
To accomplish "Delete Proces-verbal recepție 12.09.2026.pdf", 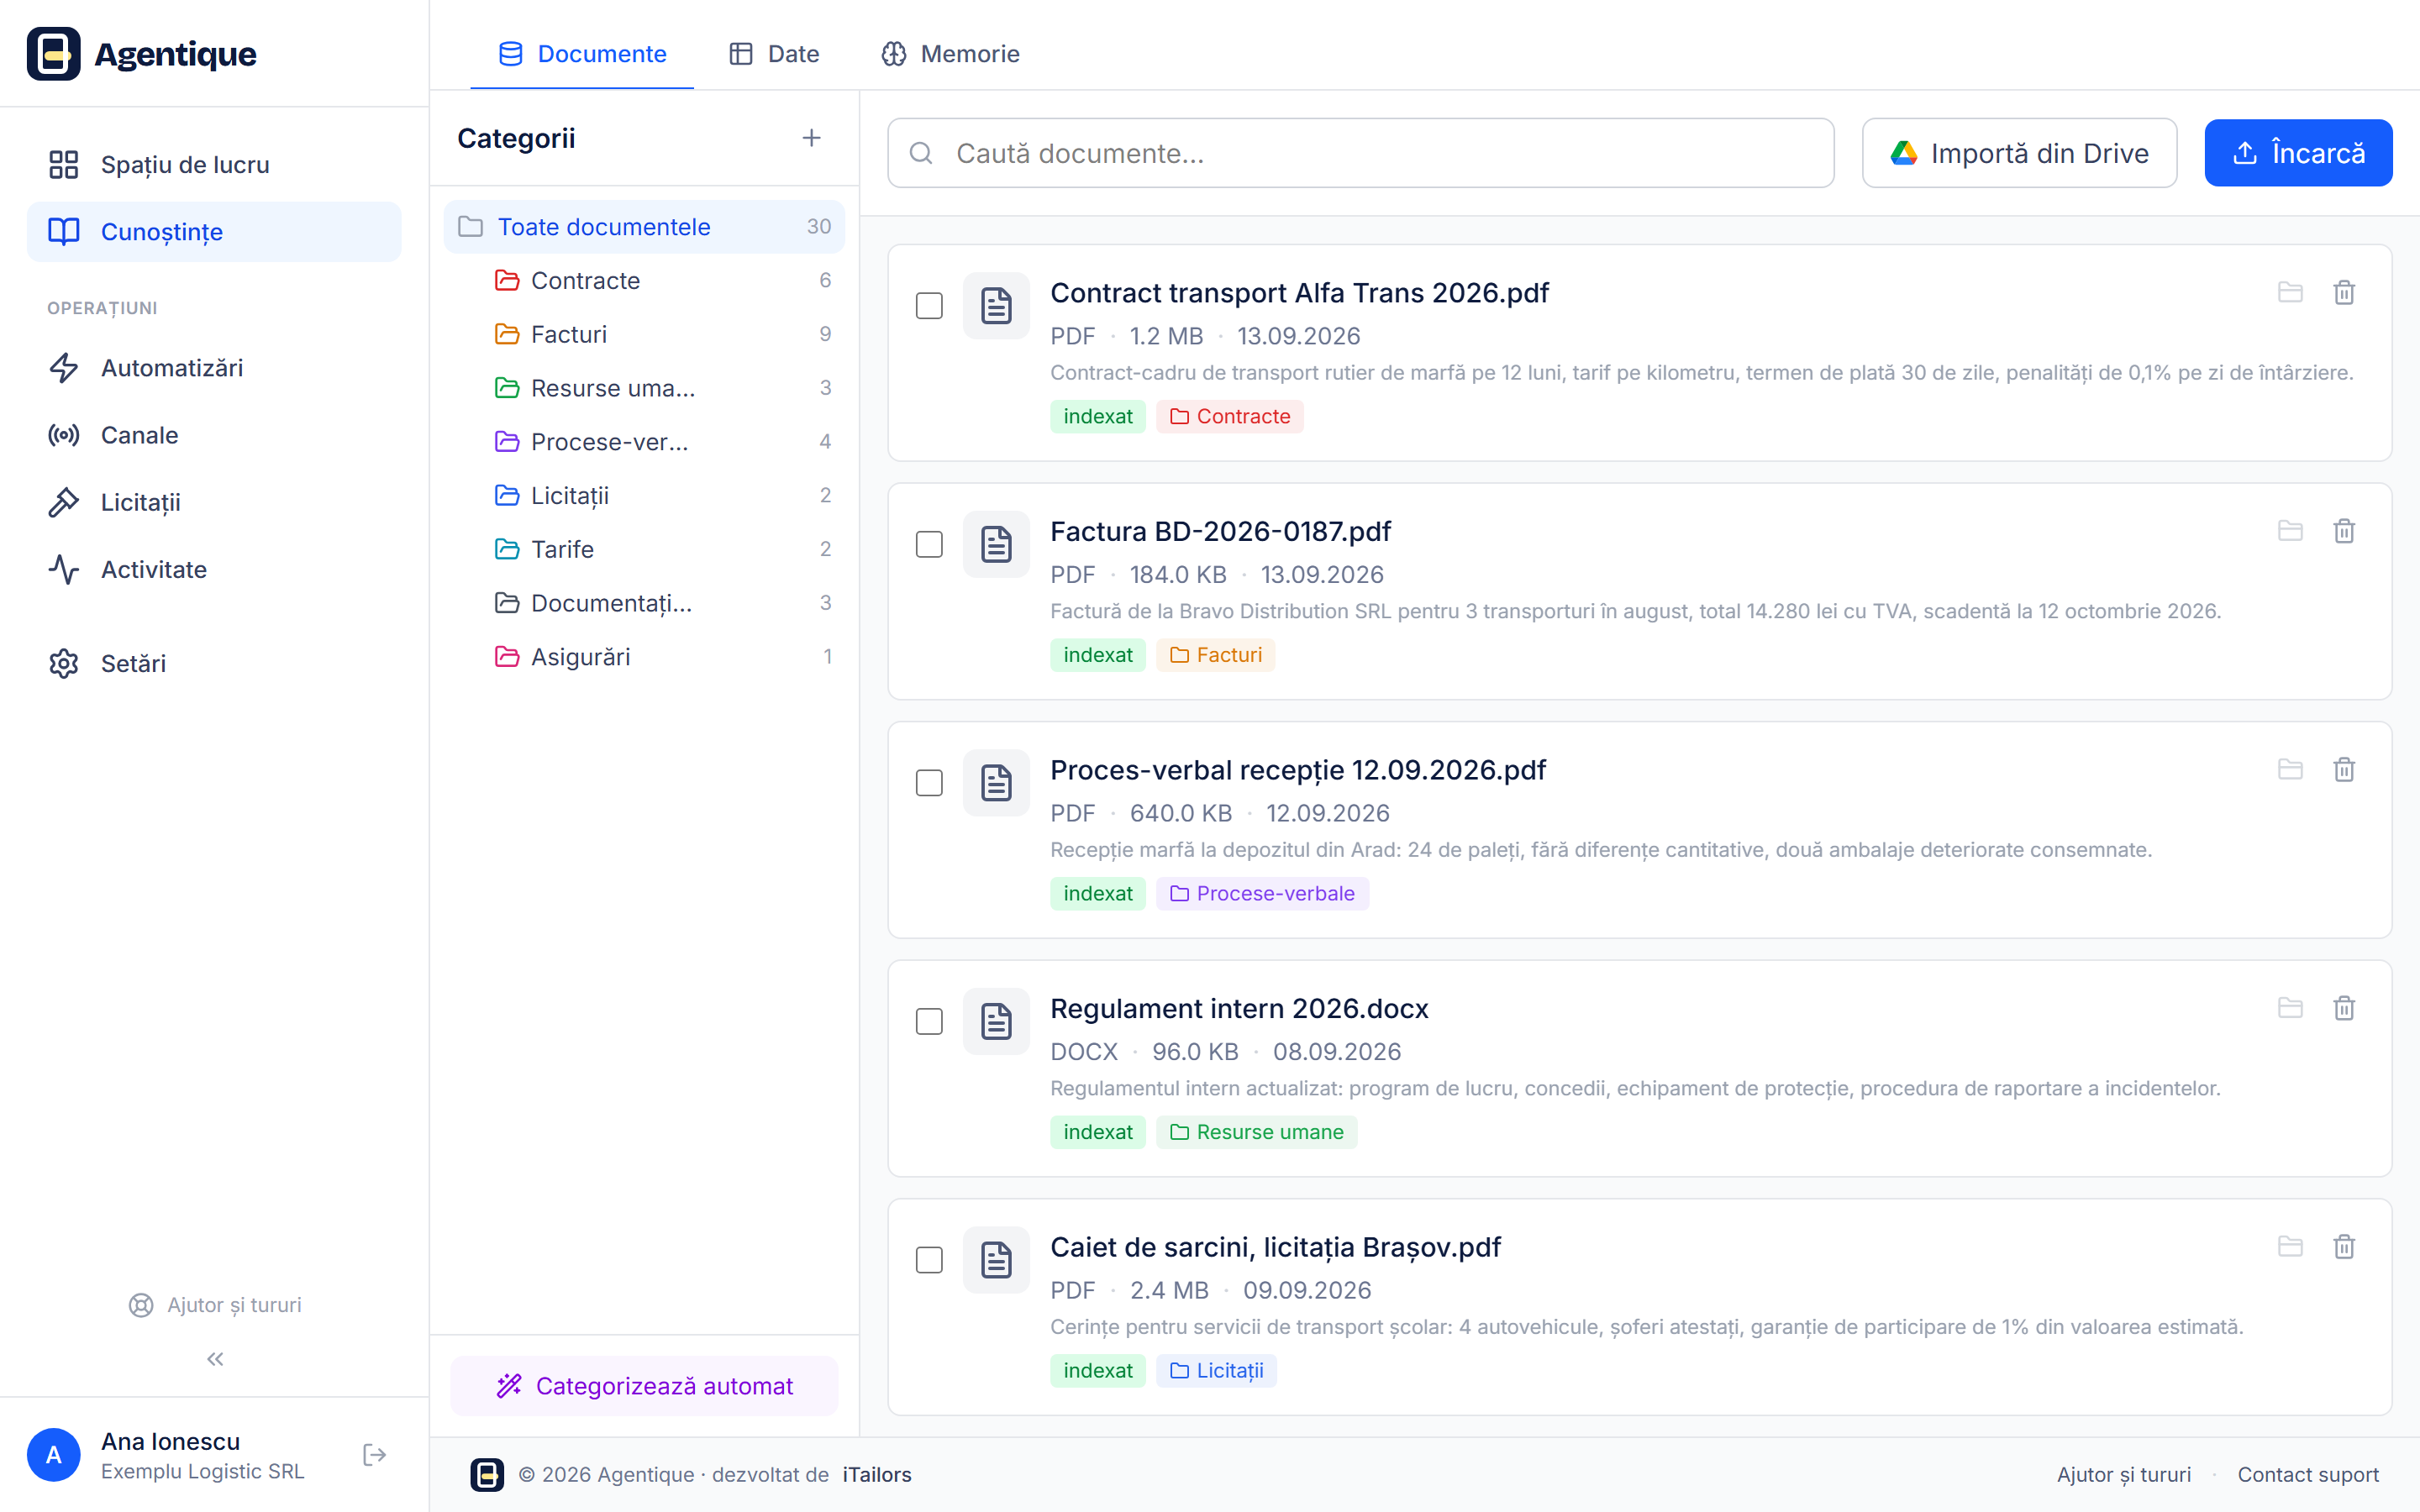I will tap(2344, 769).
